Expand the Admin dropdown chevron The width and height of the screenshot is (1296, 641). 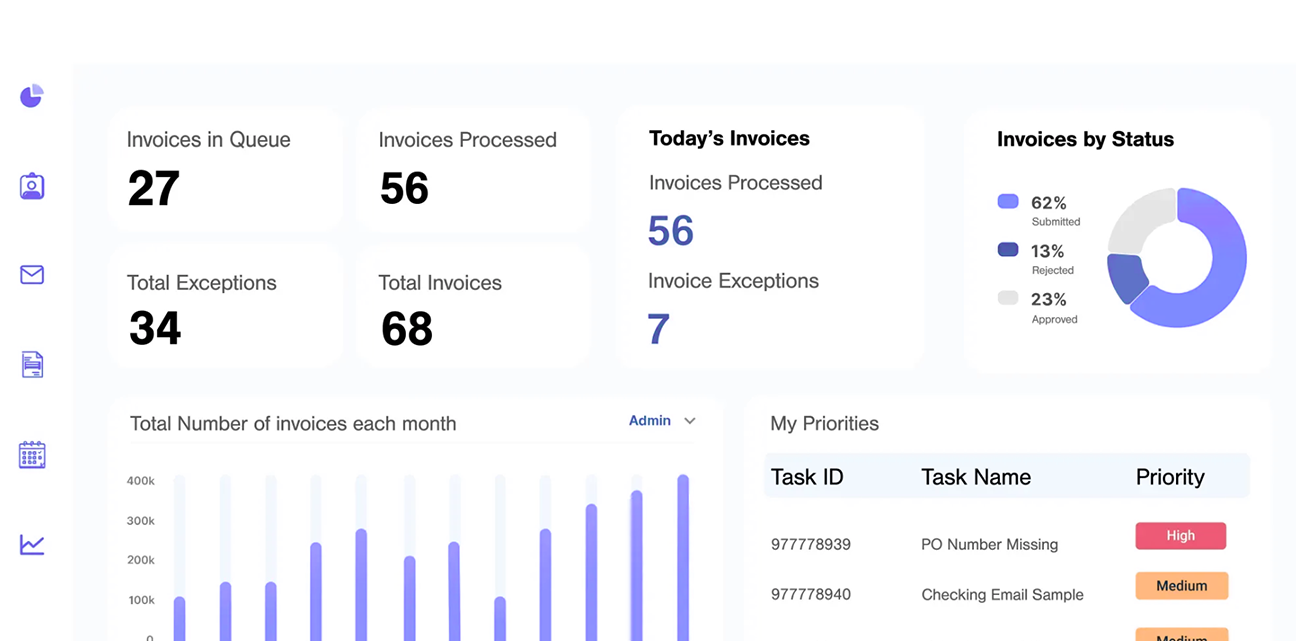click(690, 421)
